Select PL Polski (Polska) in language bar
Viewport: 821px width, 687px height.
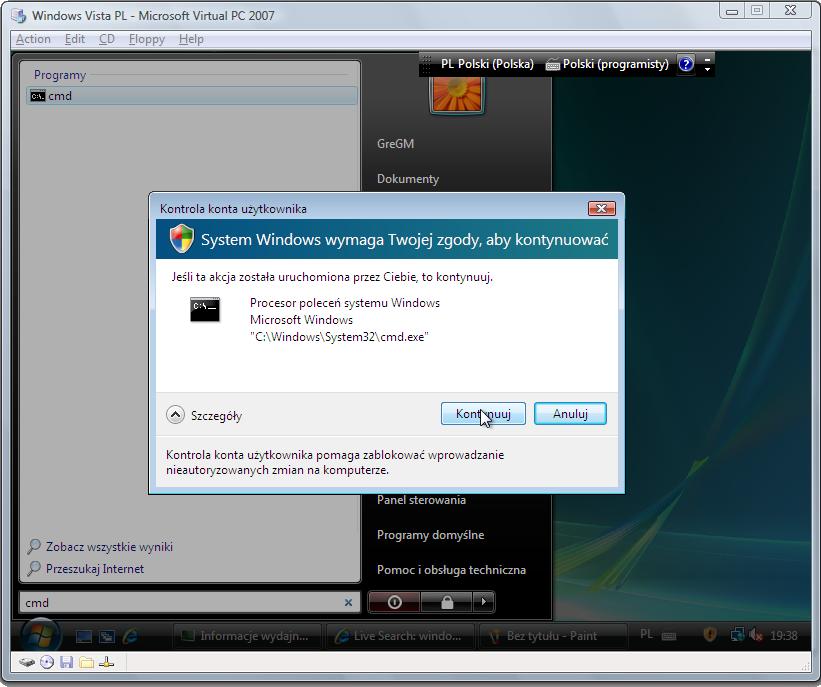tap(487, 64)
